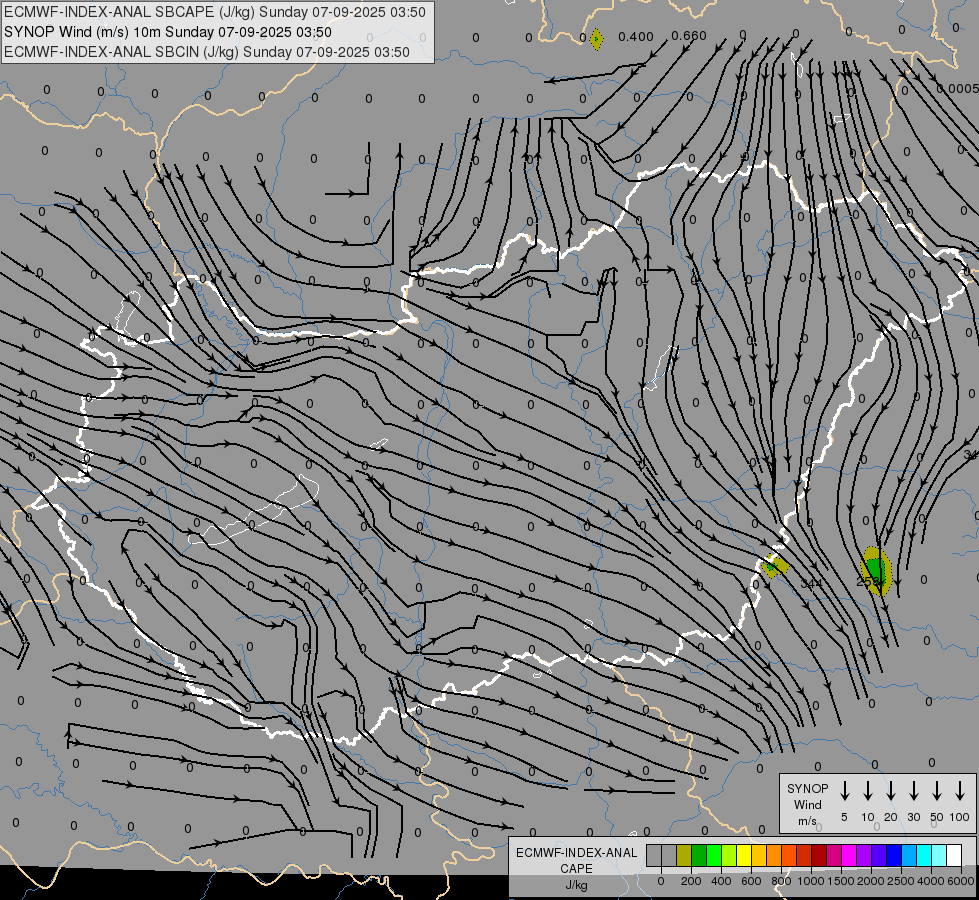Viewport: 979px width, 900px height.
Task: Click the CAPE label in colour legend
Action: pyautogui.click(x=577, y=869)
